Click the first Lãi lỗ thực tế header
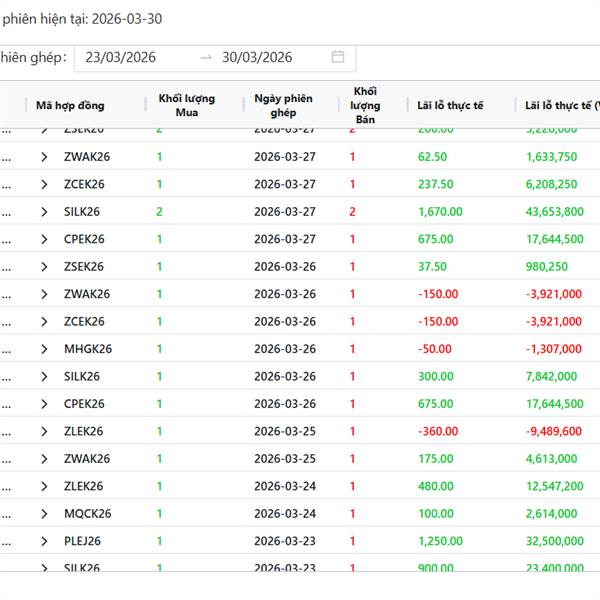Image resolution: width=600 pixels, height=600 pixels. 450,106
